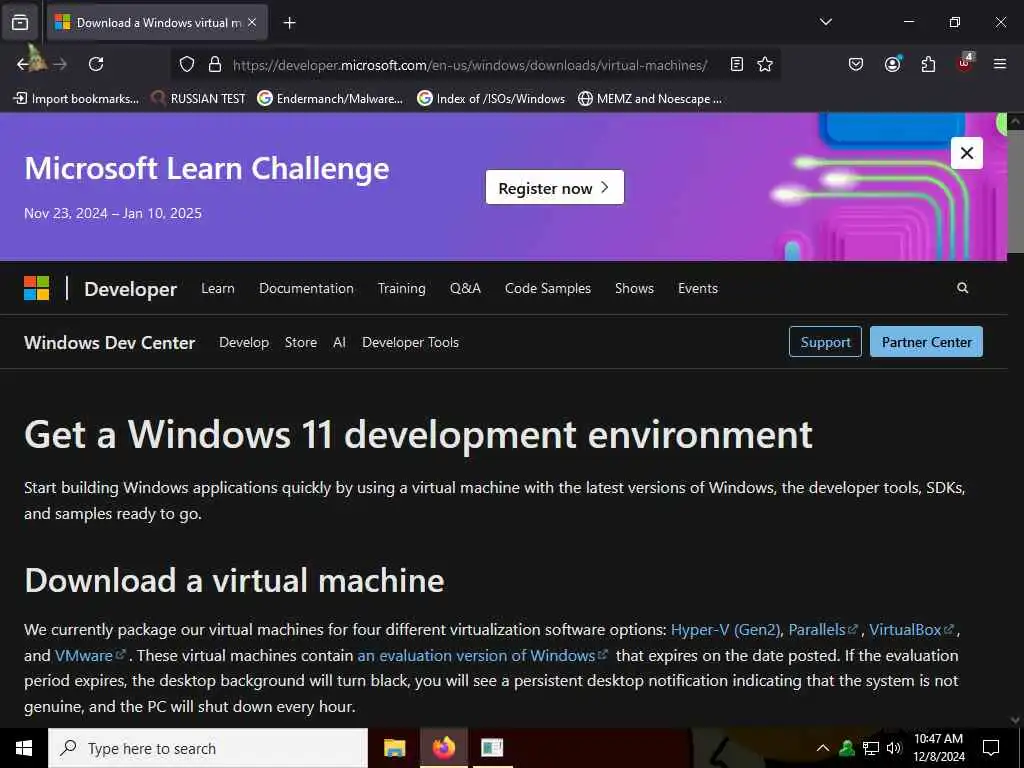
Task: Open Firefox account icon
Action: 892,64
